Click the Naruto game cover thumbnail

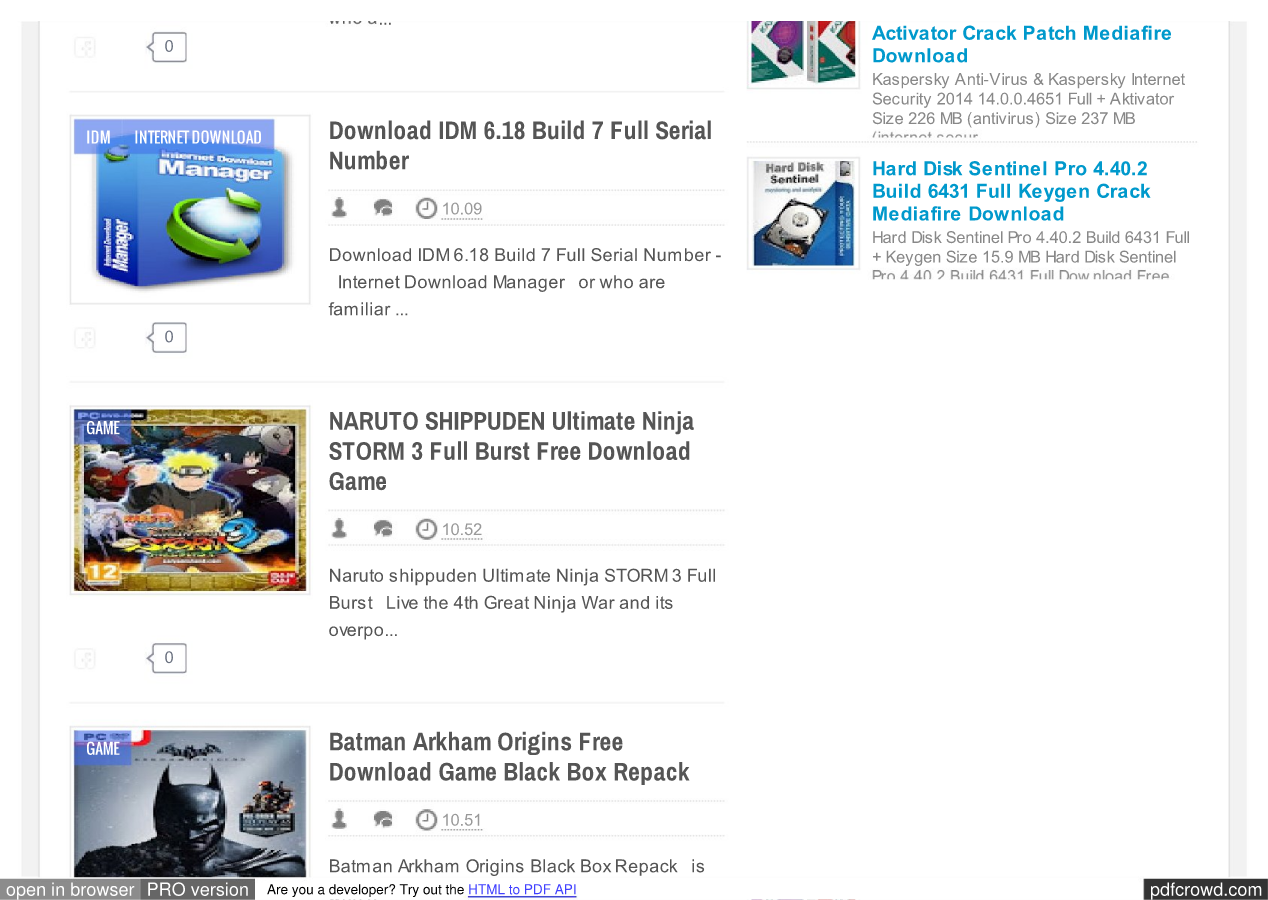point(190,500)
